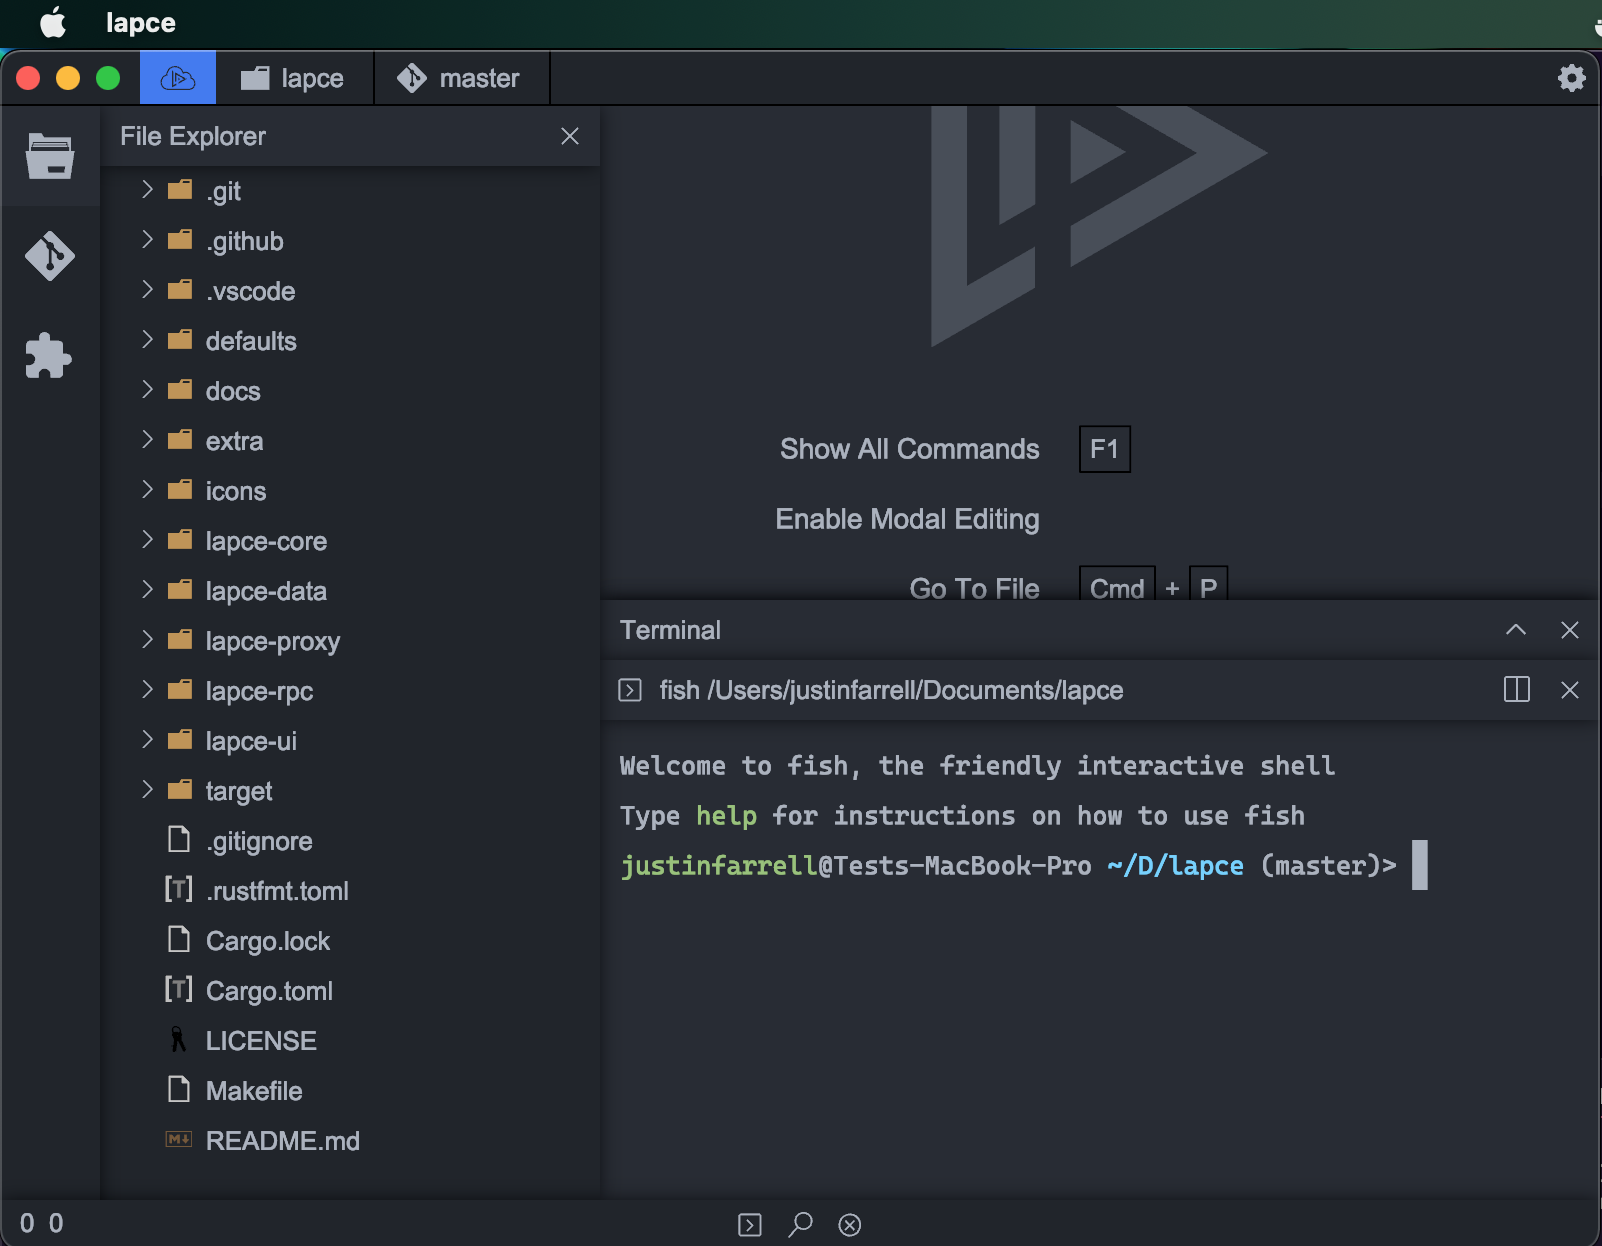Open the Apple menu

(x=52, y=22)
